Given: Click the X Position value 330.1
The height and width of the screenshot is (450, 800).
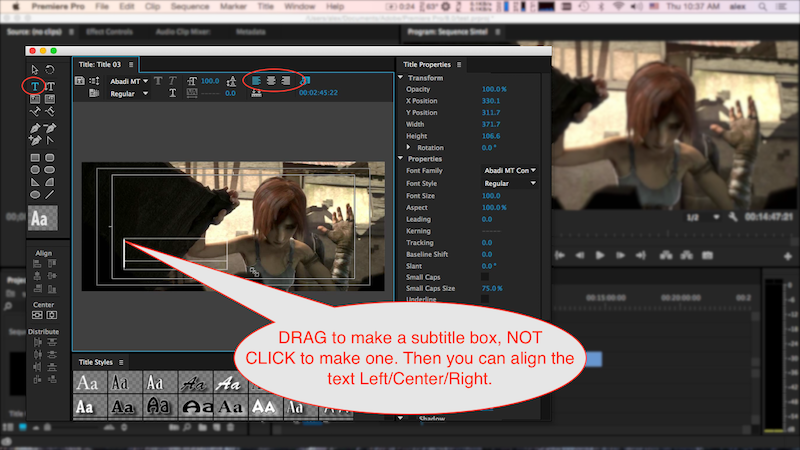Looking at the screenshot, I should pyautogui.click(x=491, y=101).
